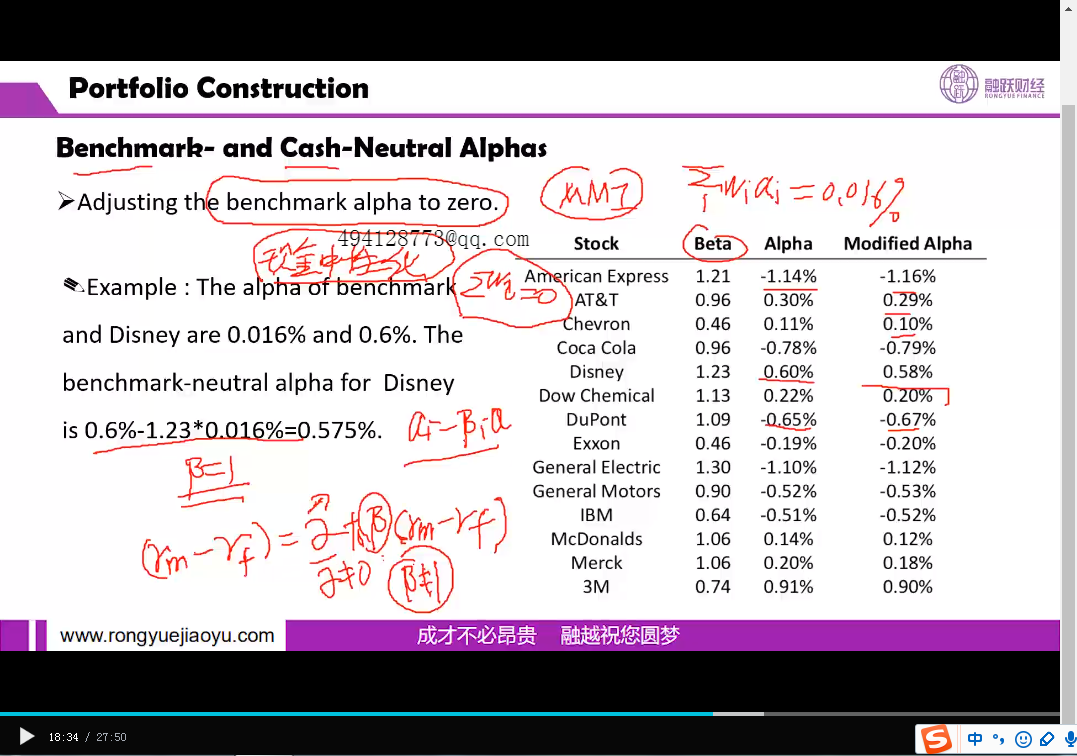This screenshot has height=756, width=1077.
Task: Click Disney's modified alpha 0.58%
Action: tap(907, 372)
